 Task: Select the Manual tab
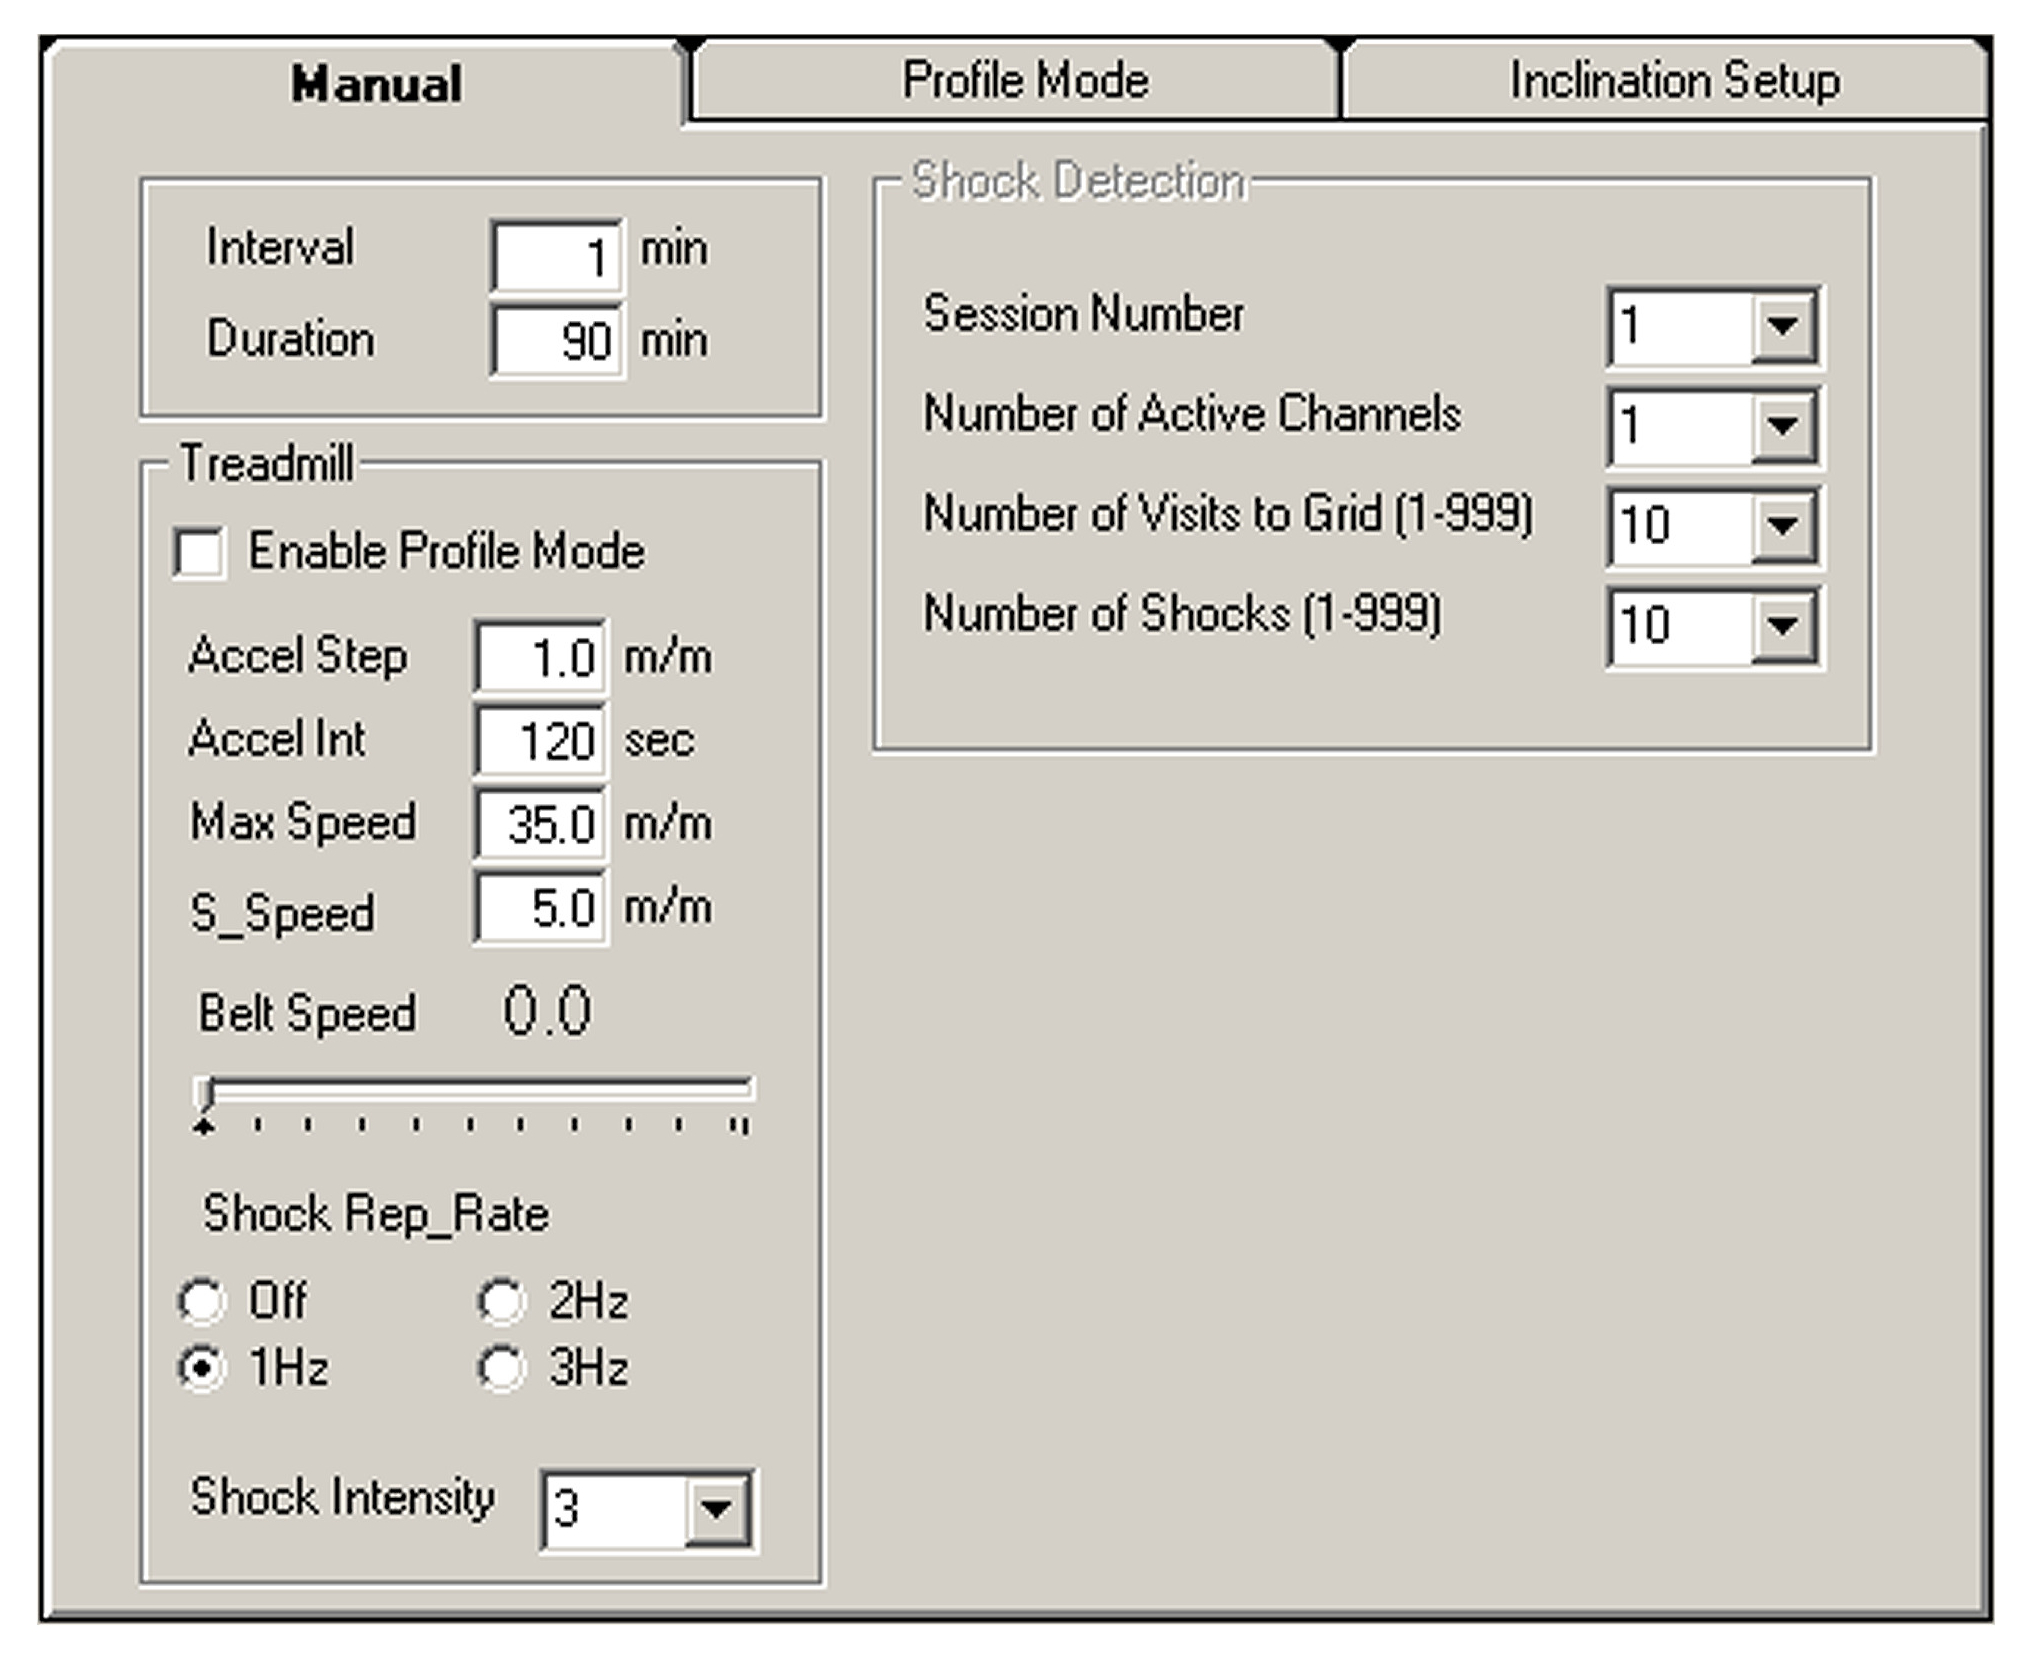376,84
